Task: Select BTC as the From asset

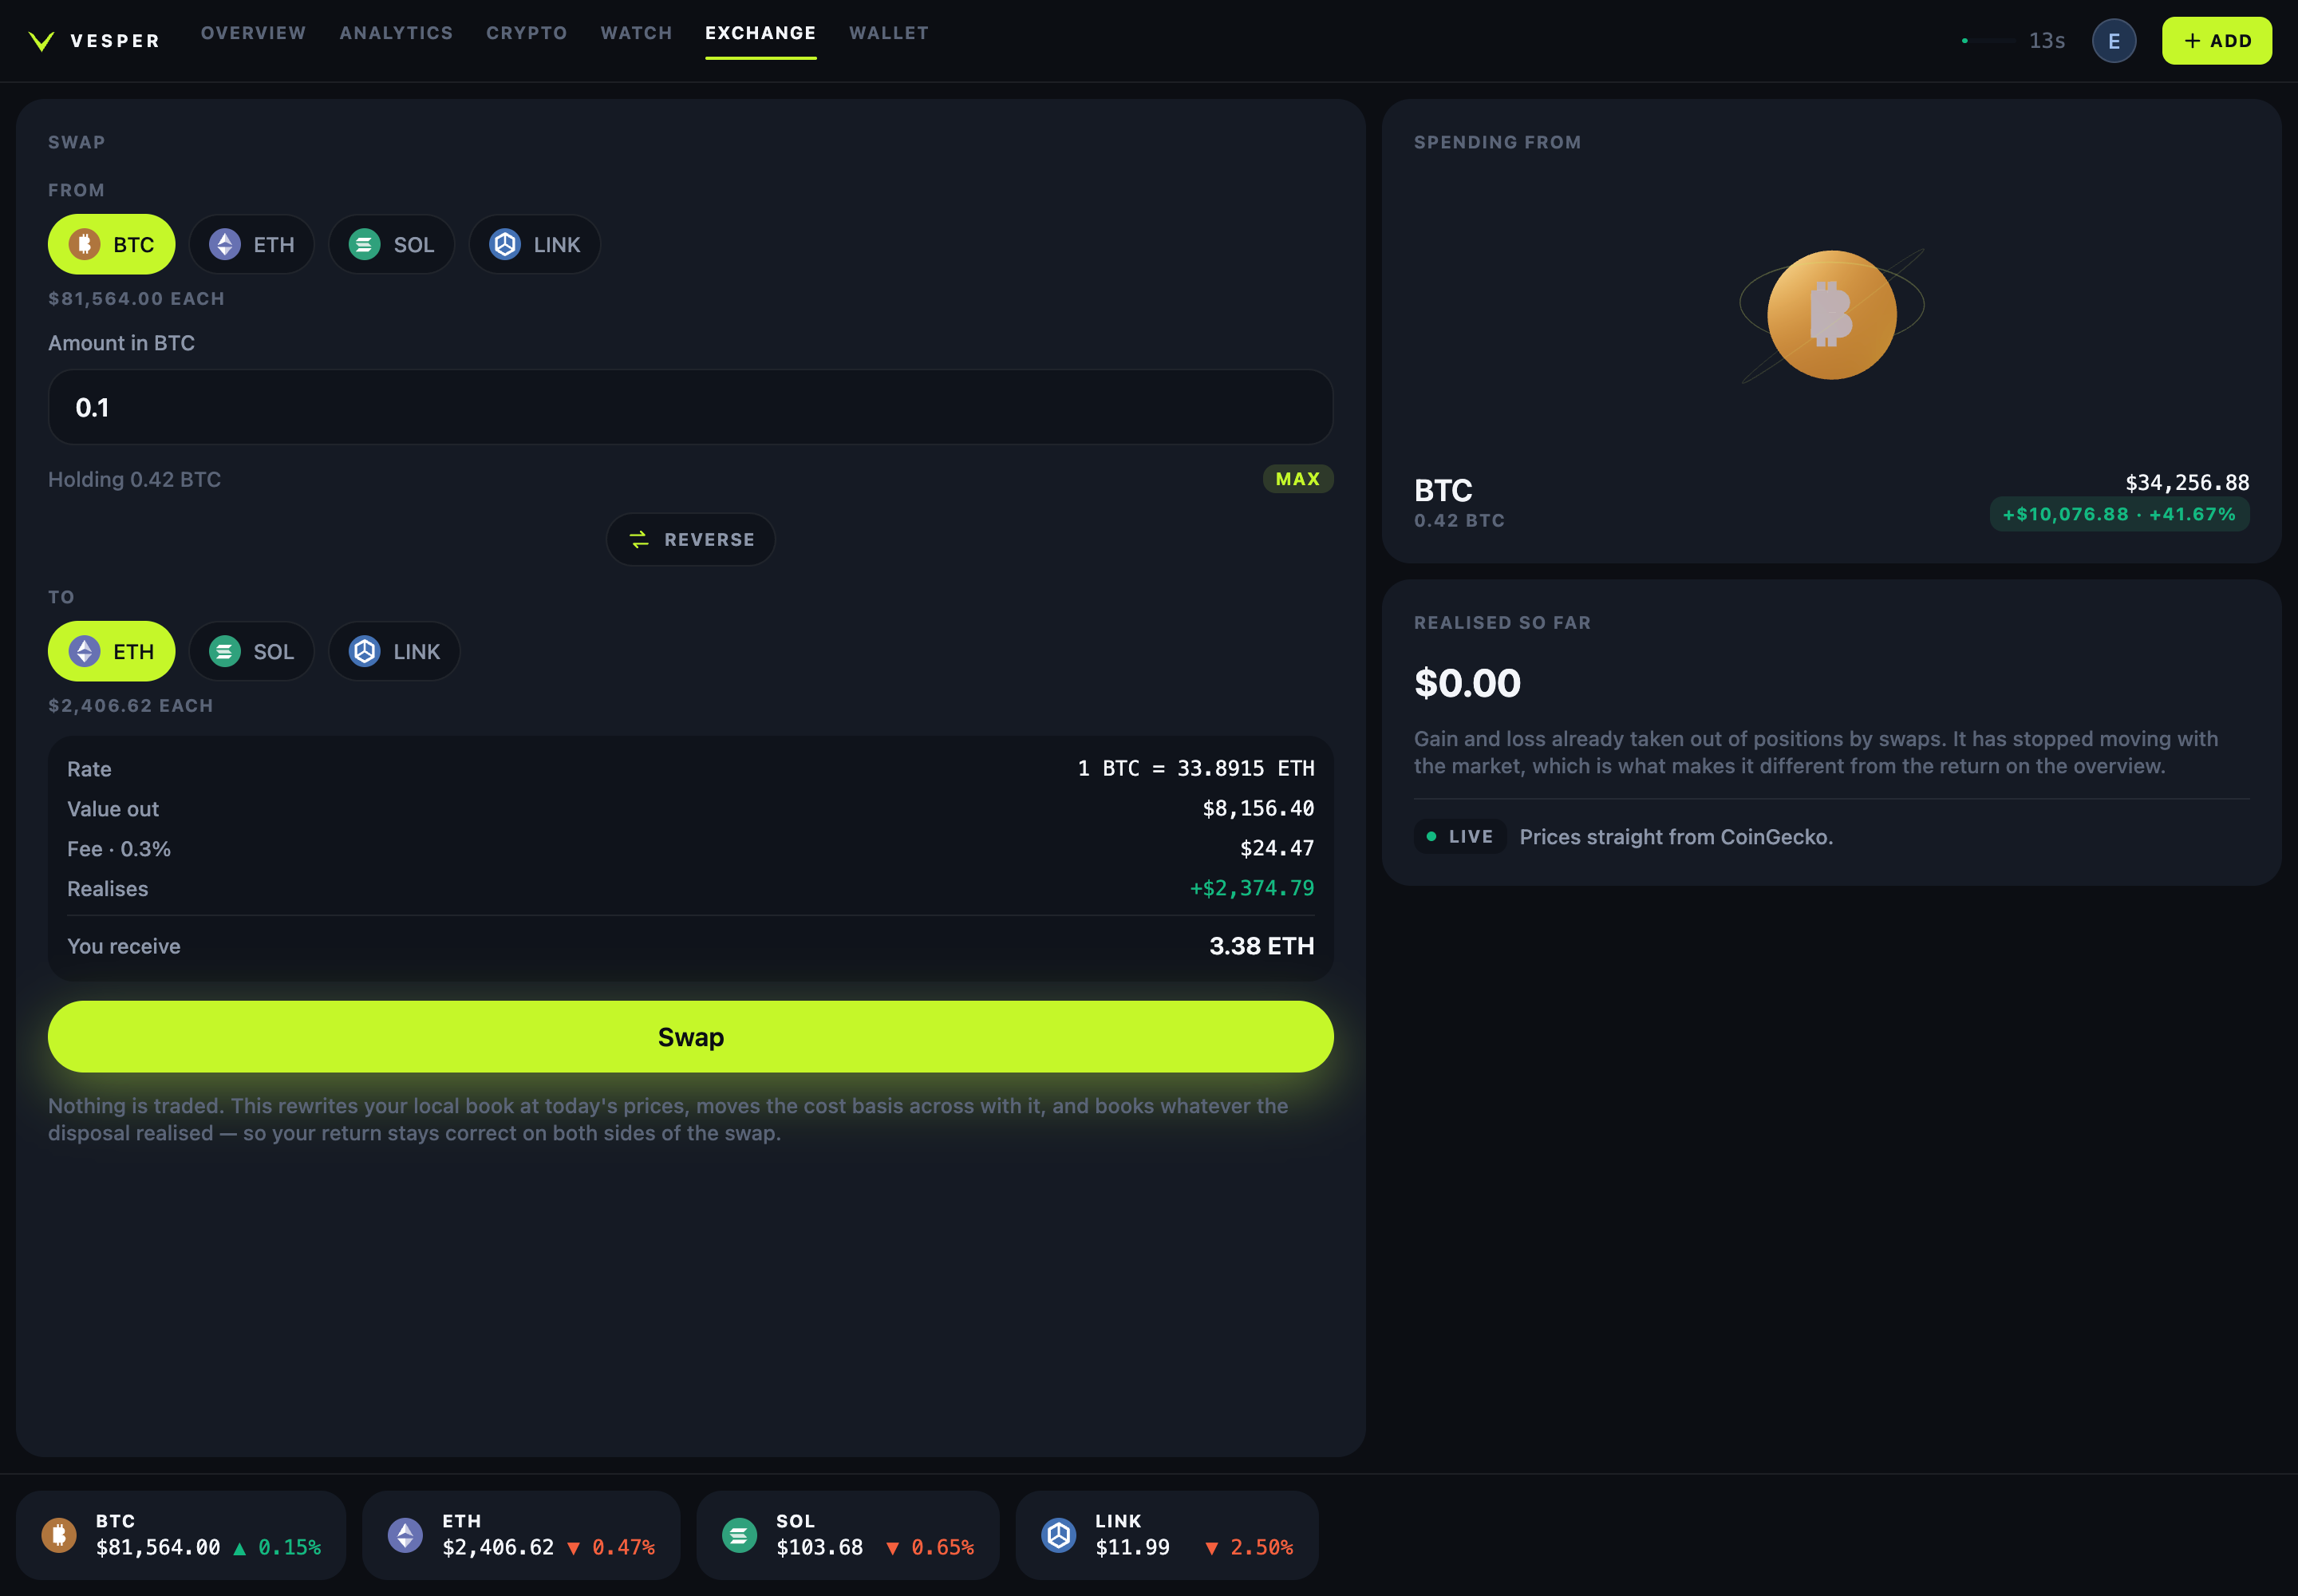Action: coord(111,245)
